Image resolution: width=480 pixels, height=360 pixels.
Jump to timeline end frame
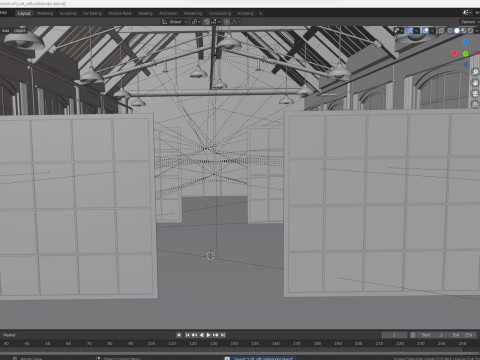pos(223,335)
